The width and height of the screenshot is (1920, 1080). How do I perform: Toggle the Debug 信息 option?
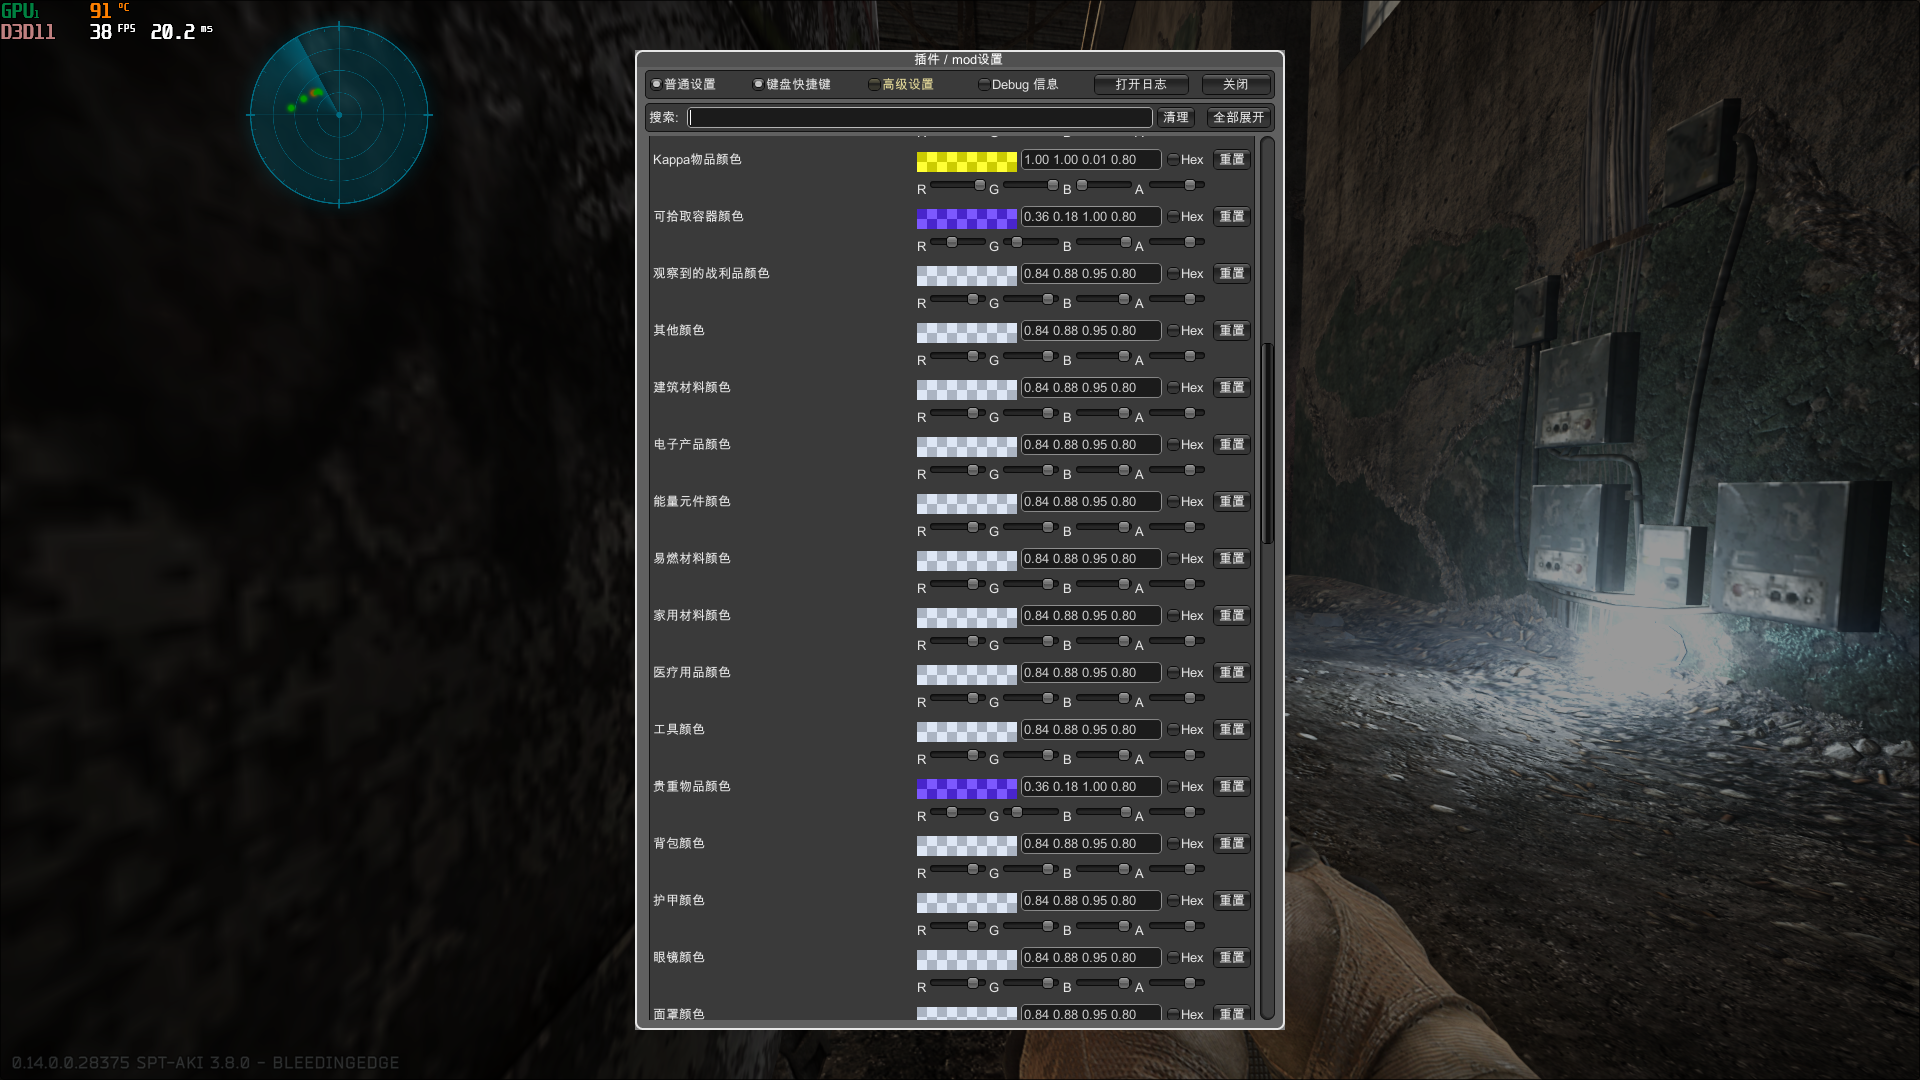coord(1018,84)
